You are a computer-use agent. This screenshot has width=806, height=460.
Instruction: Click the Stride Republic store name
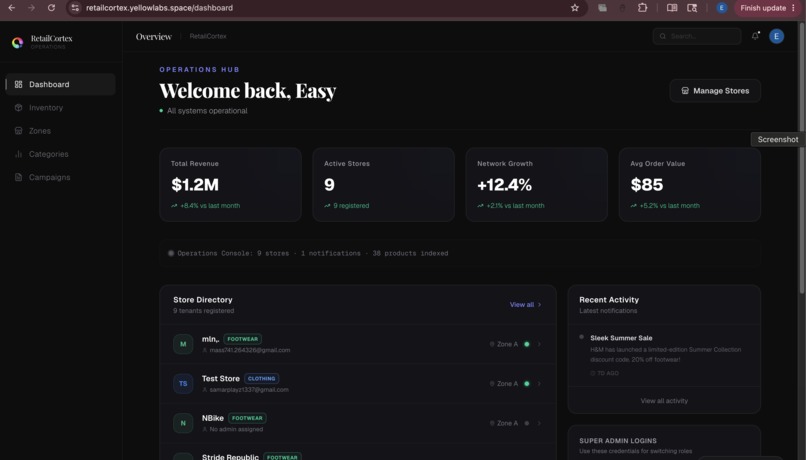(x=230, y=456)
